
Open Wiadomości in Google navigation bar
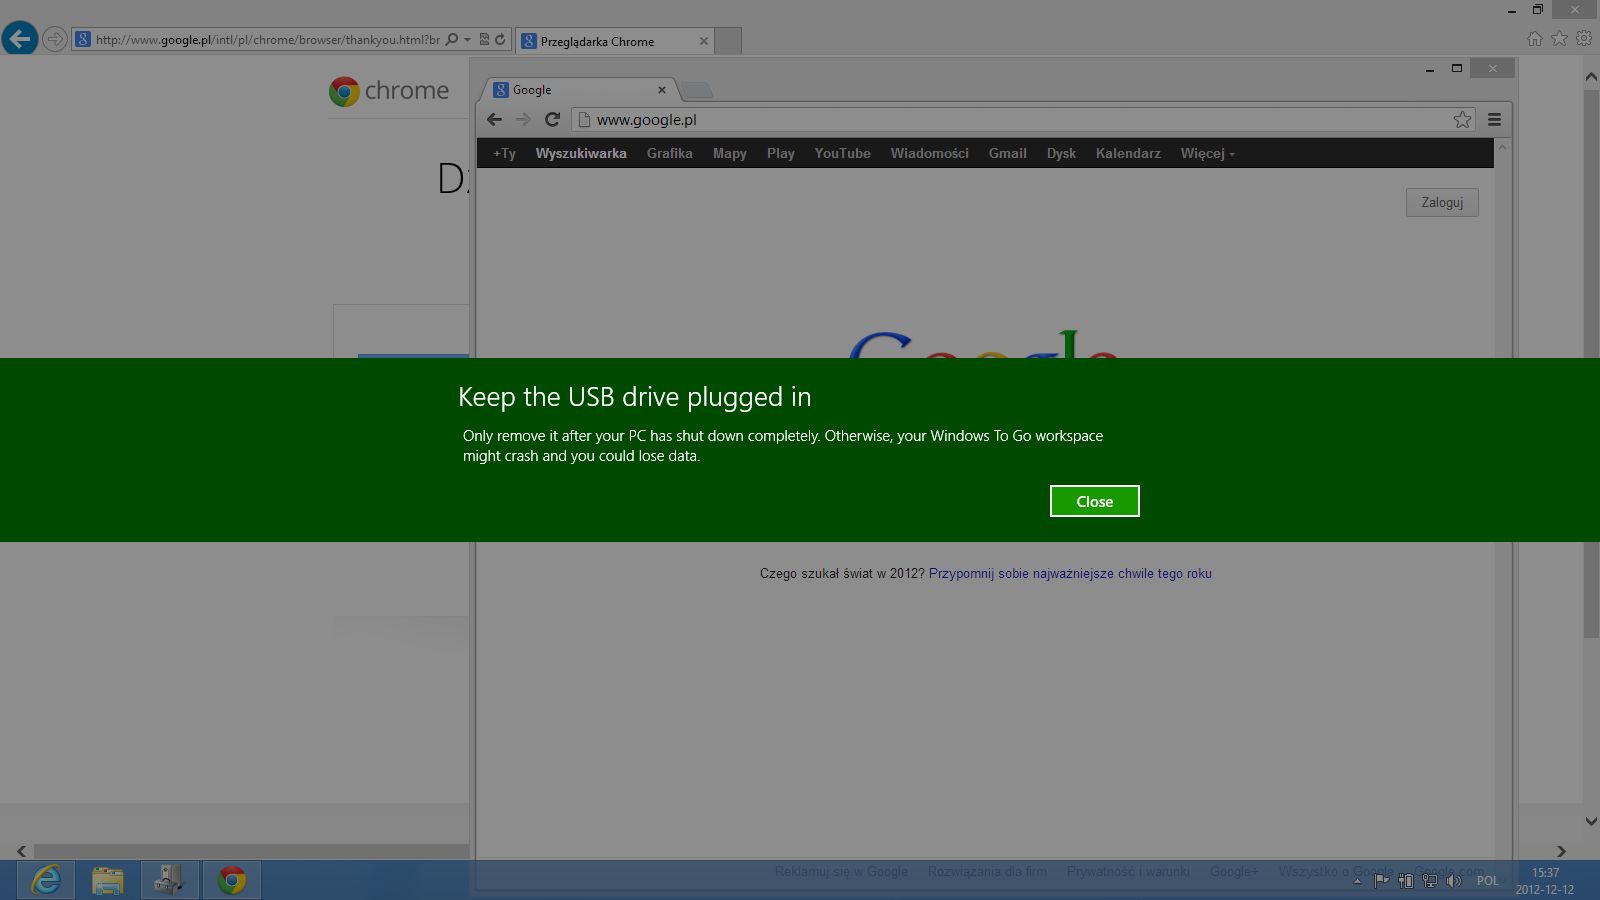930,153
